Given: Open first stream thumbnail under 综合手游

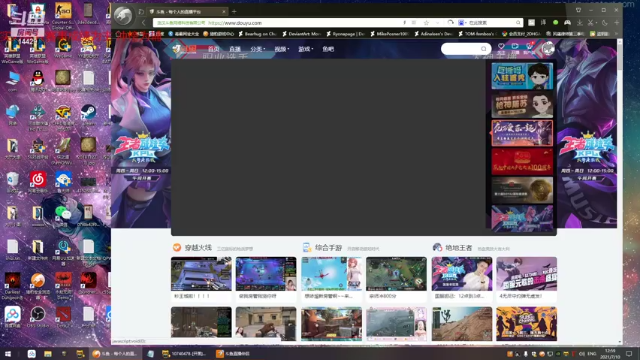Looking at the screenshot, I should (x=331, y=274).
